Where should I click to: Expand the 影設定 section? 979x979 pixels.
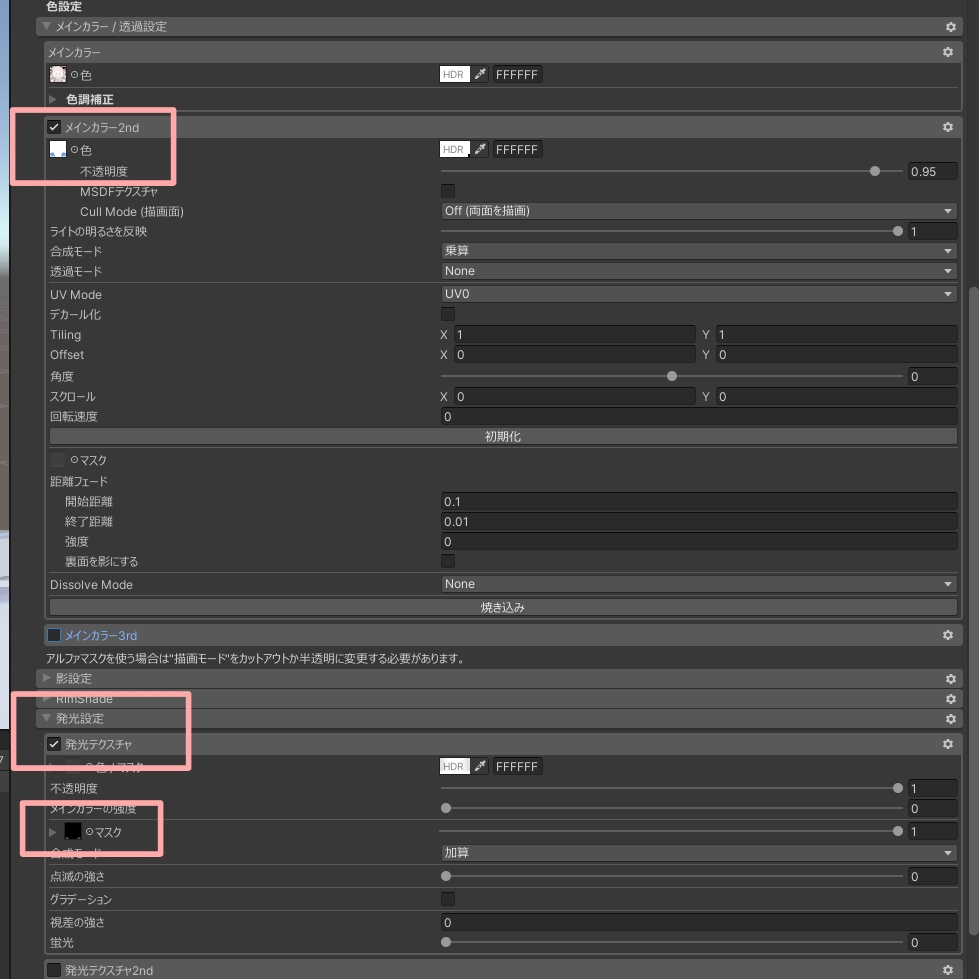(46, 677)
